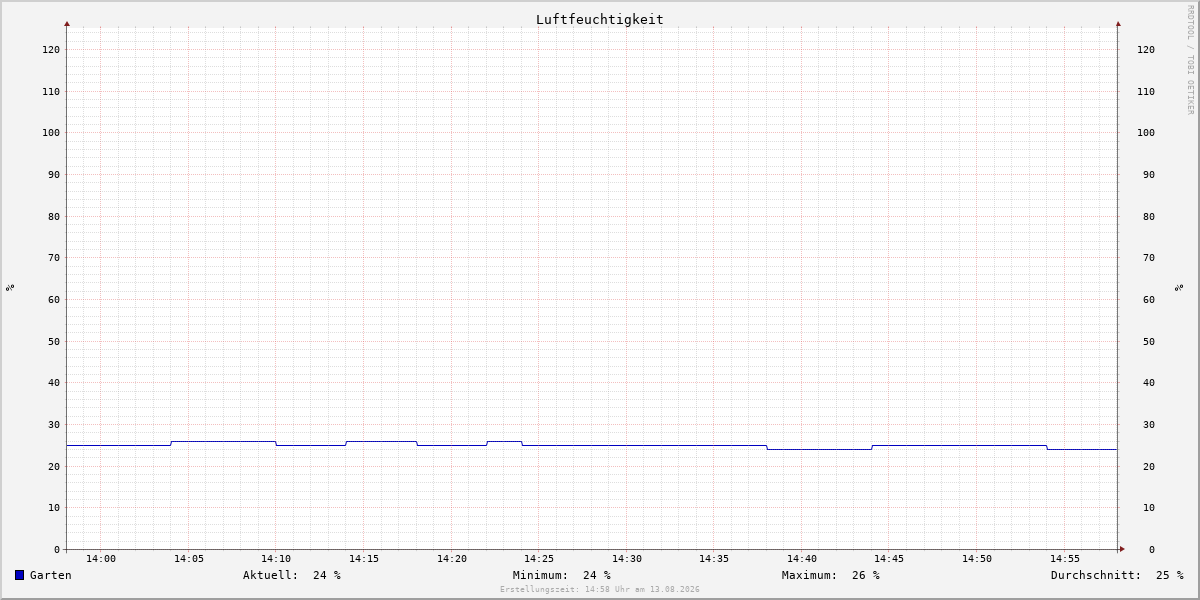Click the 14:00 time axis label
1200x600 pixels.
101,559
